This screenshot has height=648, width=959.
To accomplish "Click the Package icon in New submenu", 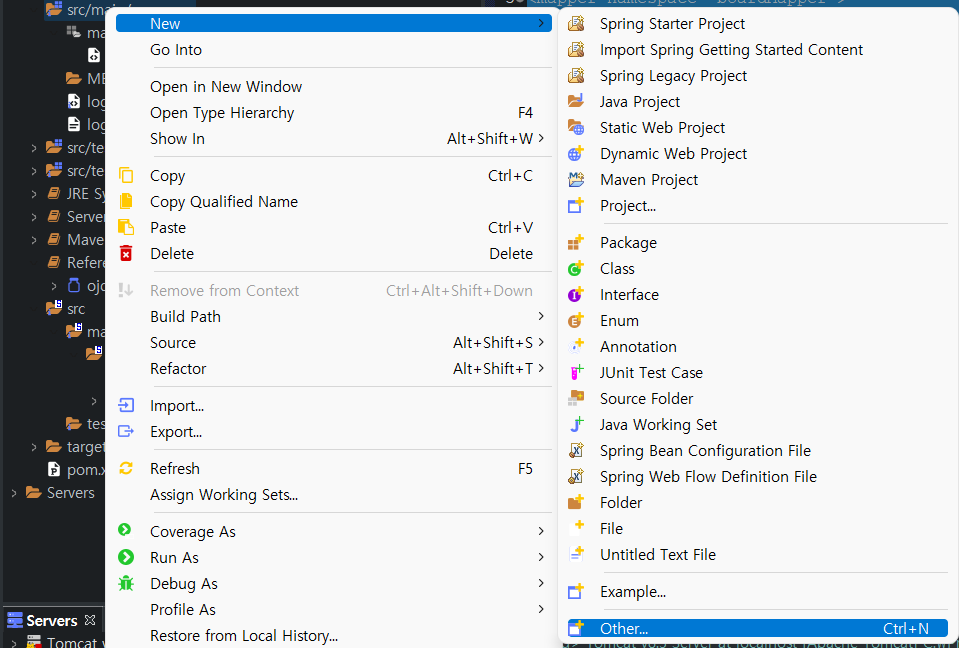I will (x=576, y=243).
